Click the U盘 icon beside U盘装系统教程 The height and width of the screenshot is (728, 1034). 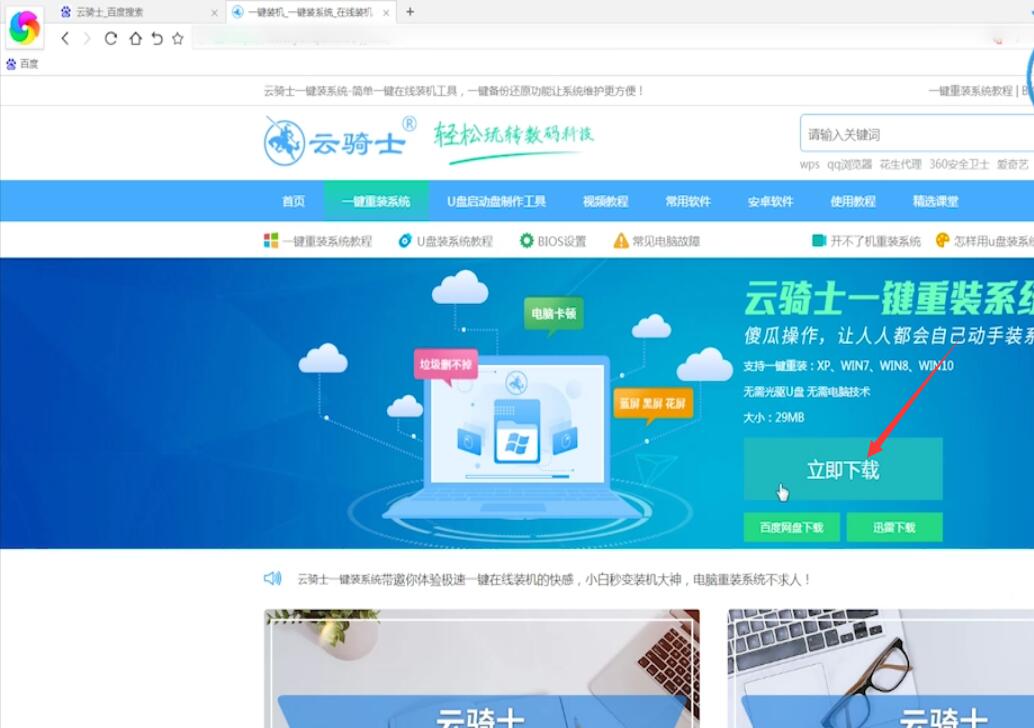[405, 241]
